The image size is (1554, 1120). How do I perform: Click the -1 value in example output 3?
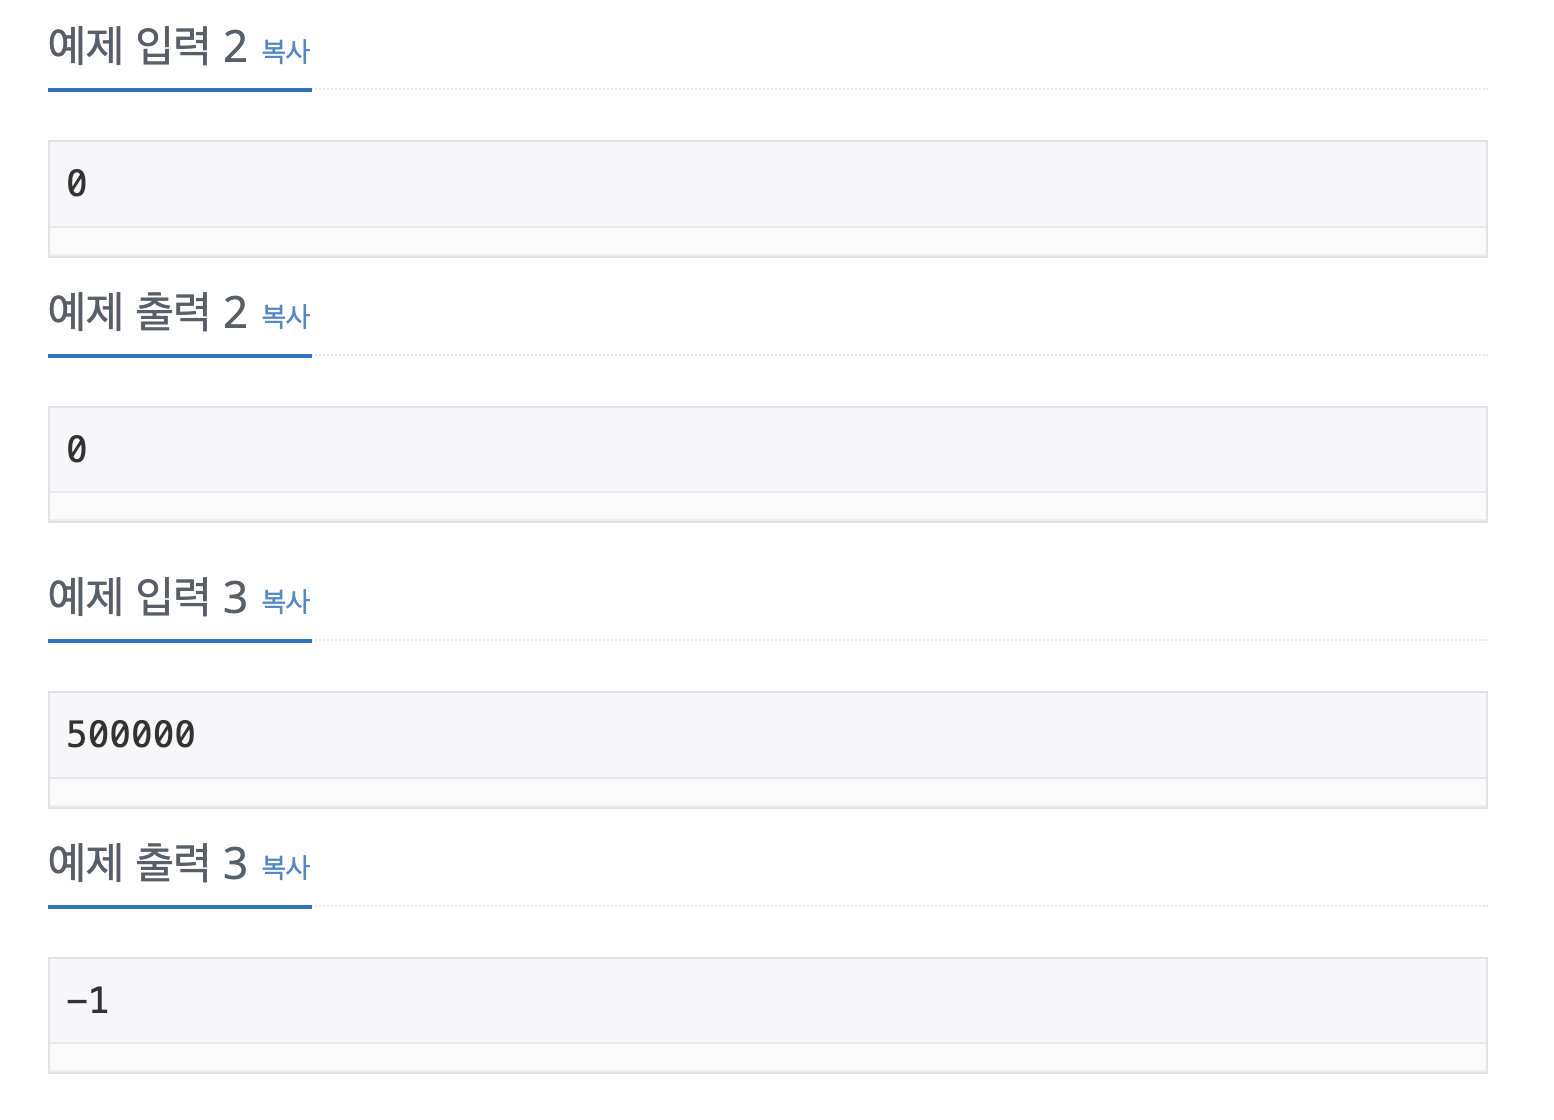pyautogui.click(x=88, y=1001)
